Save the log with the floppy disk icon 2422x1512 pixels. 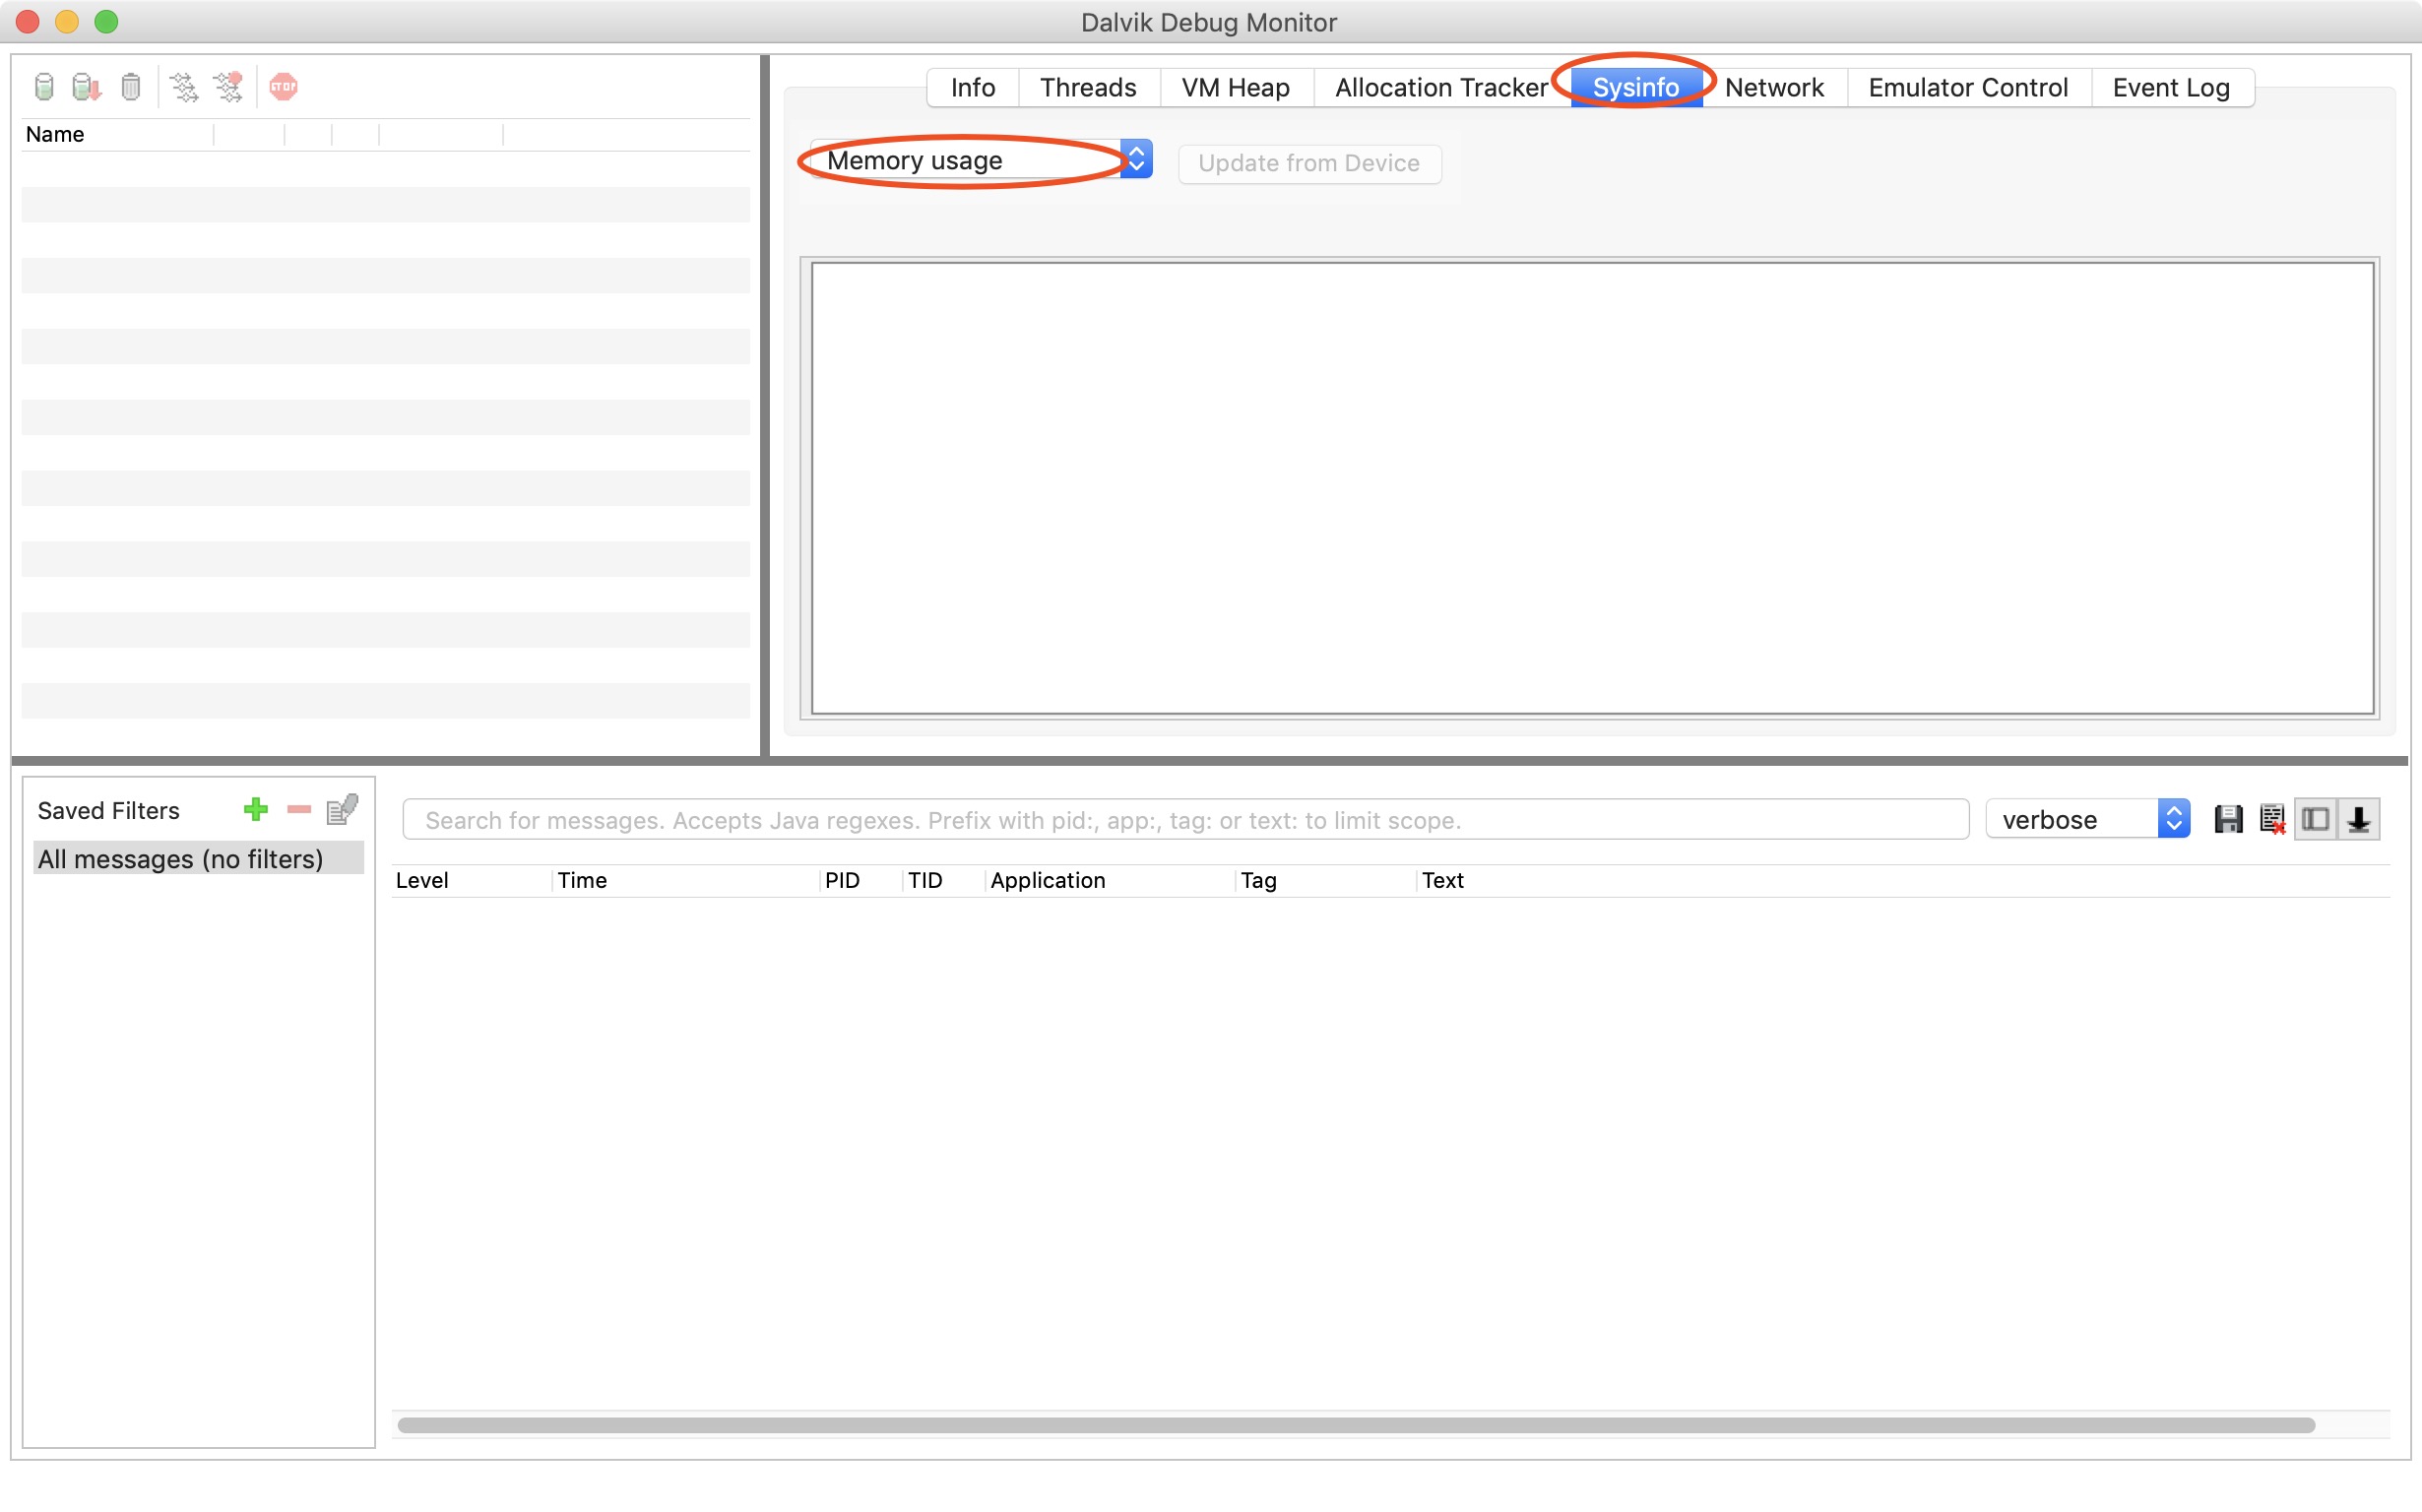pyautogui.click(x=2228, y=819)
